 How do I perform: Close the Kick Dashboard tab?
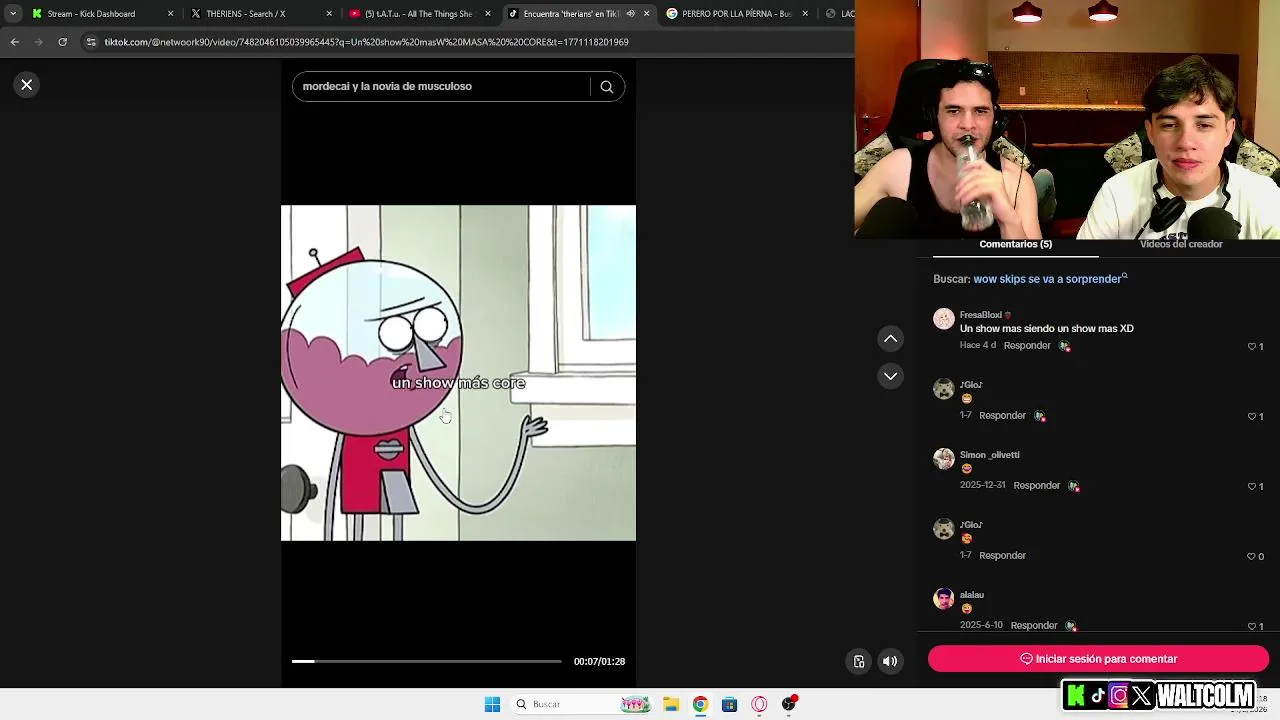(170, 14)
